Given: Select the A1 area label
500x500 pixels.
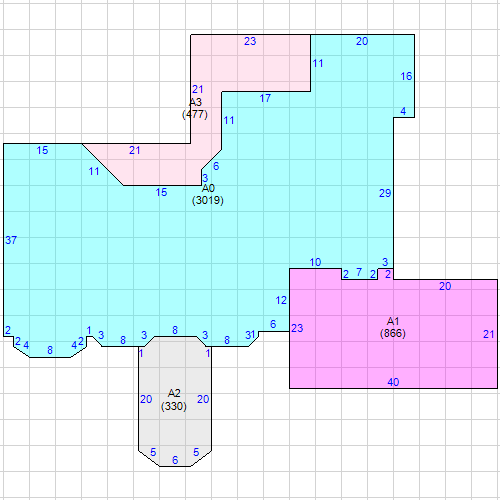Looking at the screenshot, I should [x=393, y=321].
